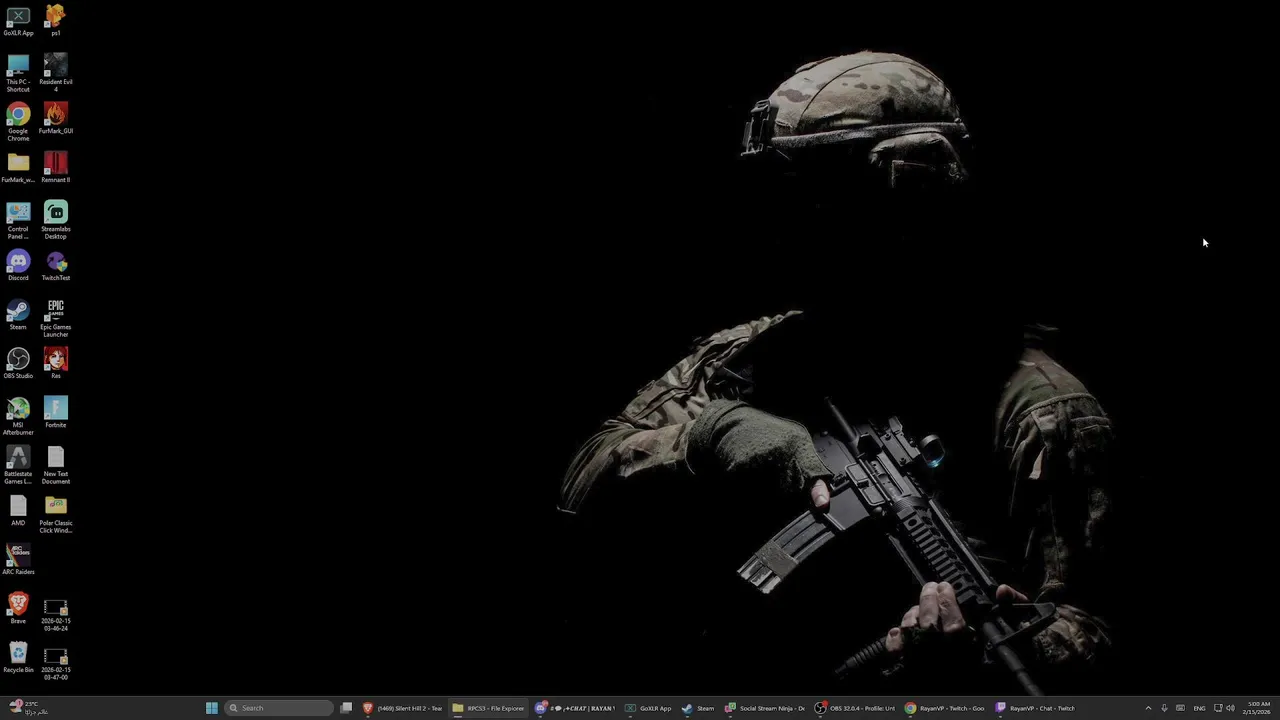1280x720 pixels.
Task: Open the FurMark_w... folder on the desktop
Action: (x=18, y=168)
